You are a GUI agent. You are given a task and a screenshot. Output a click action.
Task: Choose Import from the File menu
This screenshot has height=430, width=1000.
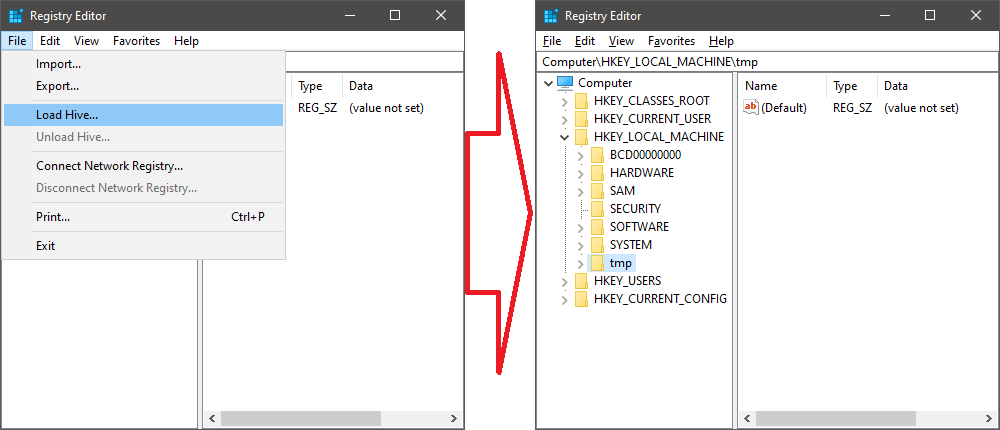[143, 64]
